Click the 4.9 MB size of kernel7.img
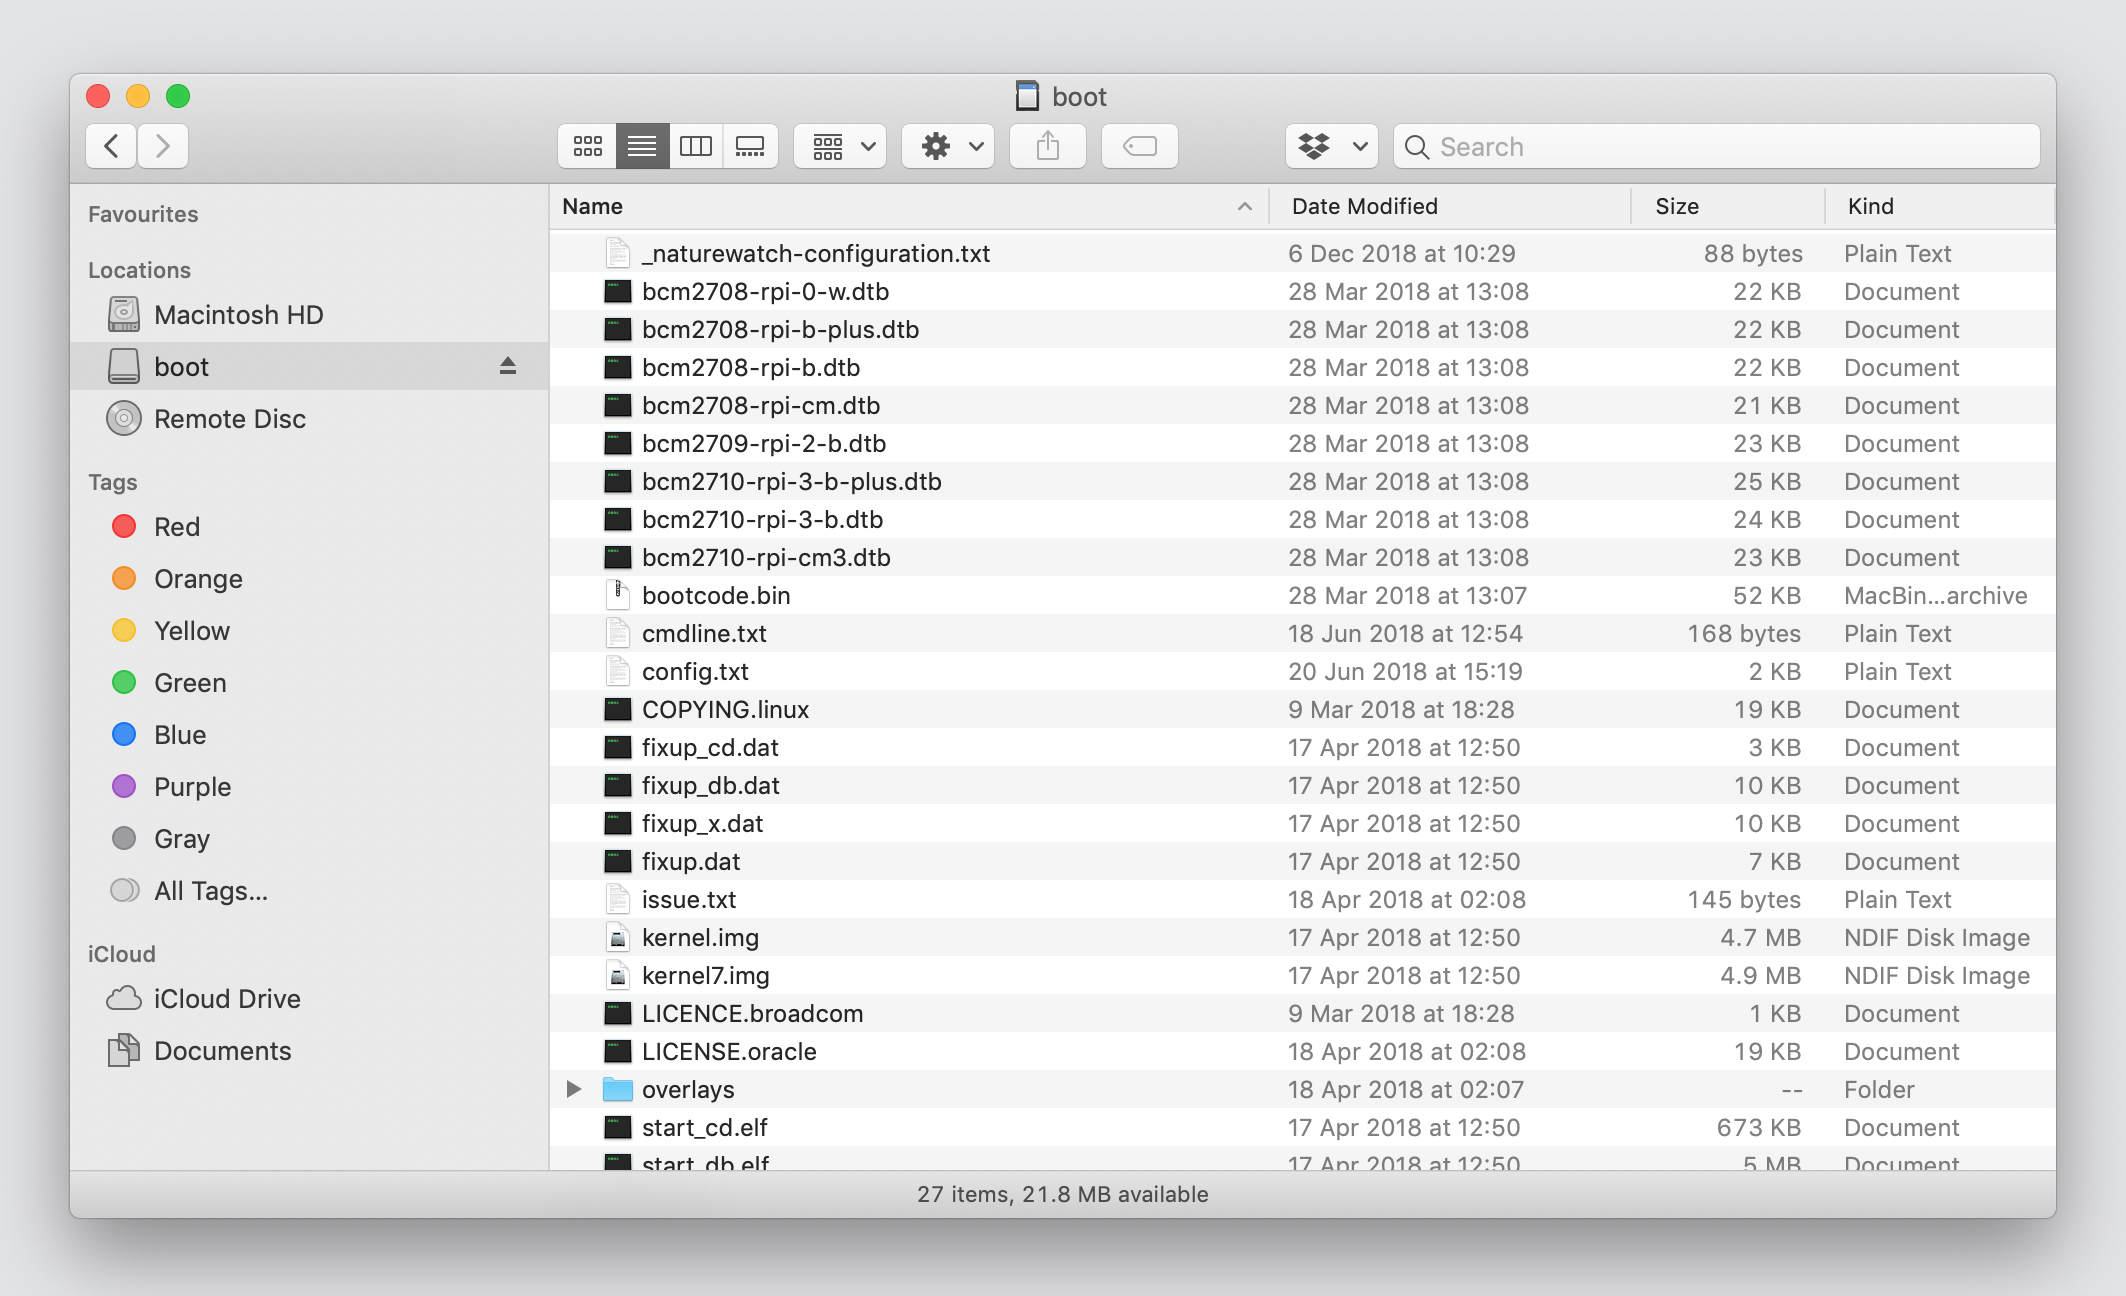Screen dimensions: 2126x1296 pyautogui.click(x=1760, y=975)
